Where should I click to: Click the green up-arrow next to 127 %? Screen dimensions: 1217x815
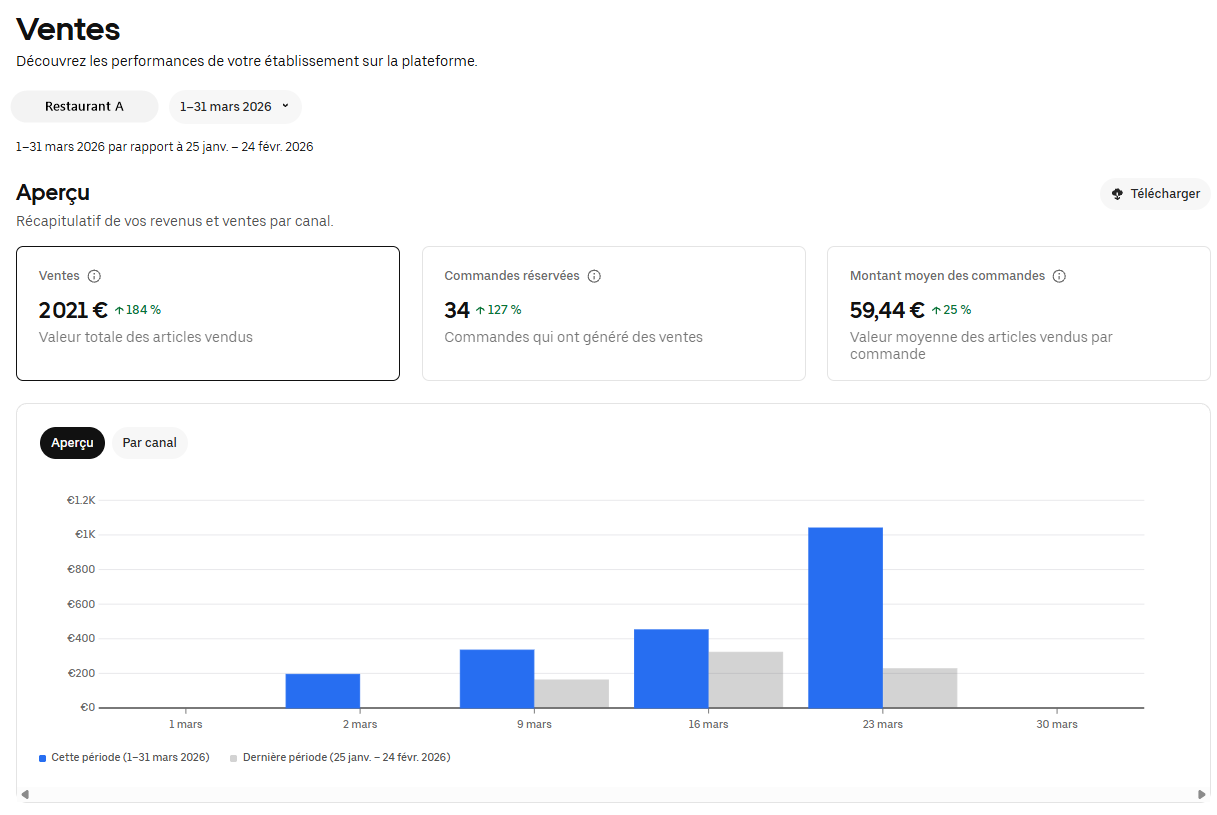480,310
